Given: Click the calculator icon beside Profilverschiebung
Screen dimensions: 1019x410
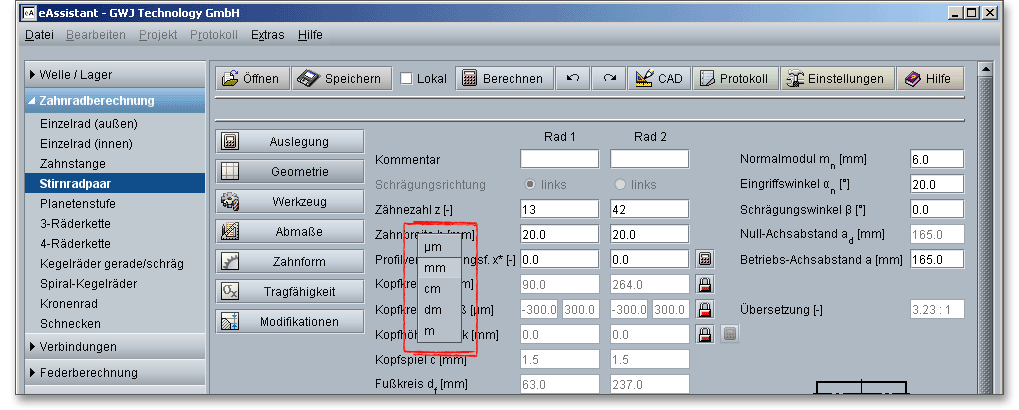Looking at the screenshot, I should tap(705, 259).
